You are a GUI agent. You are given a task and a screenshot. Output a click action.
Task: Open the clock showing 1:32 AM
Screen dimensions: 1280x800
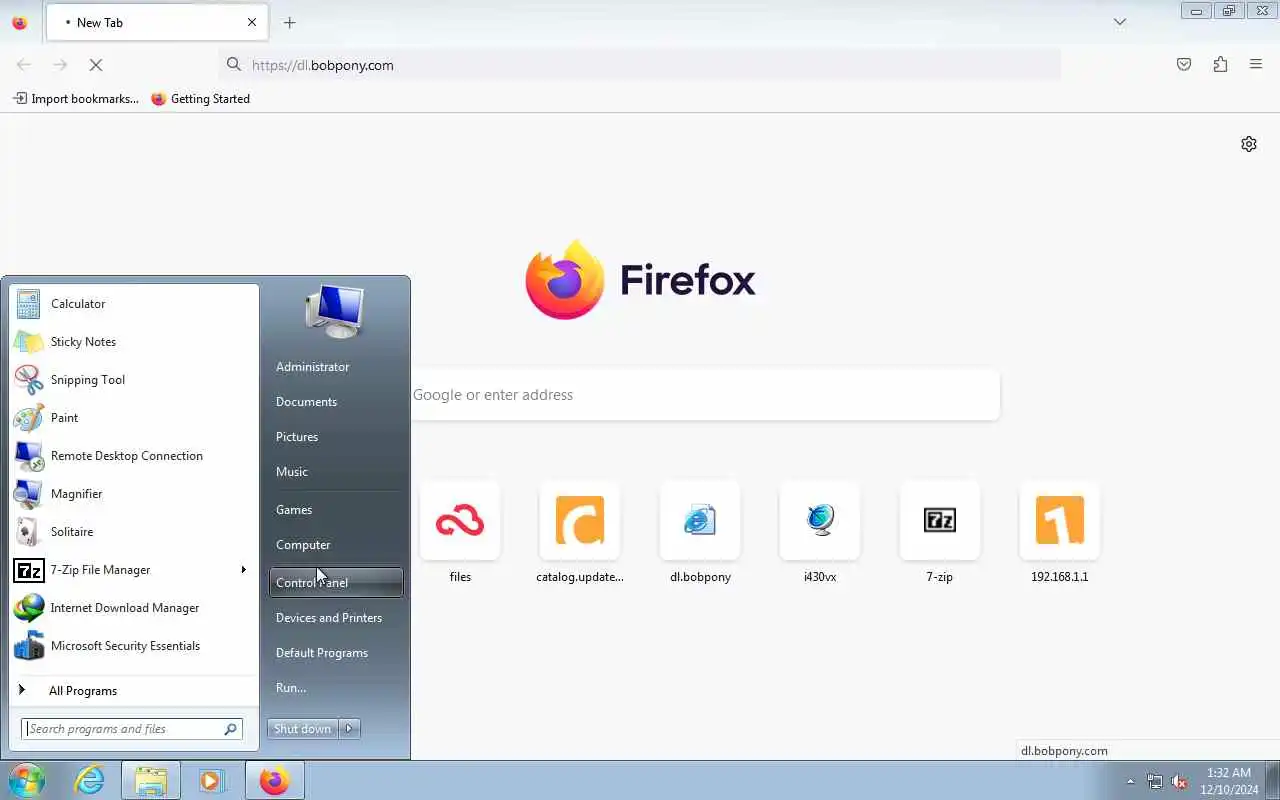(1229, 781)
